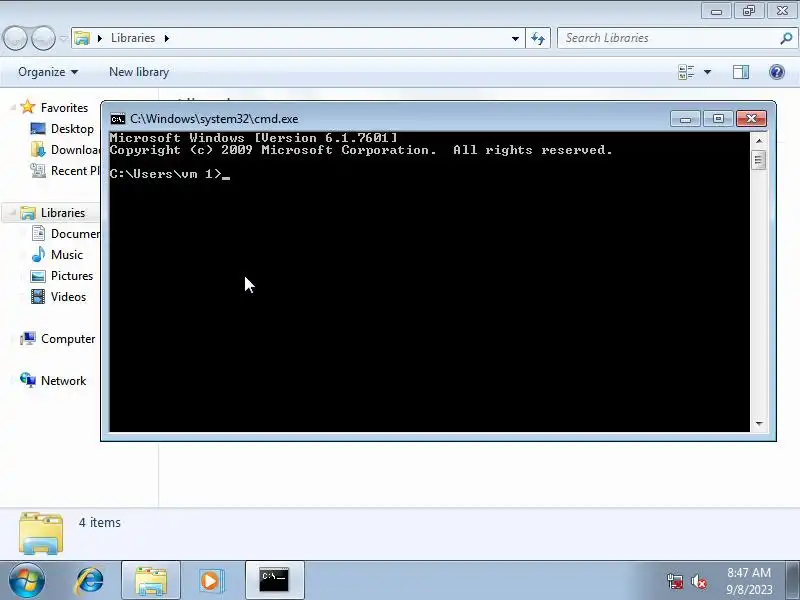Click the Libraries icon in details pane
Viewport: 800px width, 600px height.
pos(41,533)
